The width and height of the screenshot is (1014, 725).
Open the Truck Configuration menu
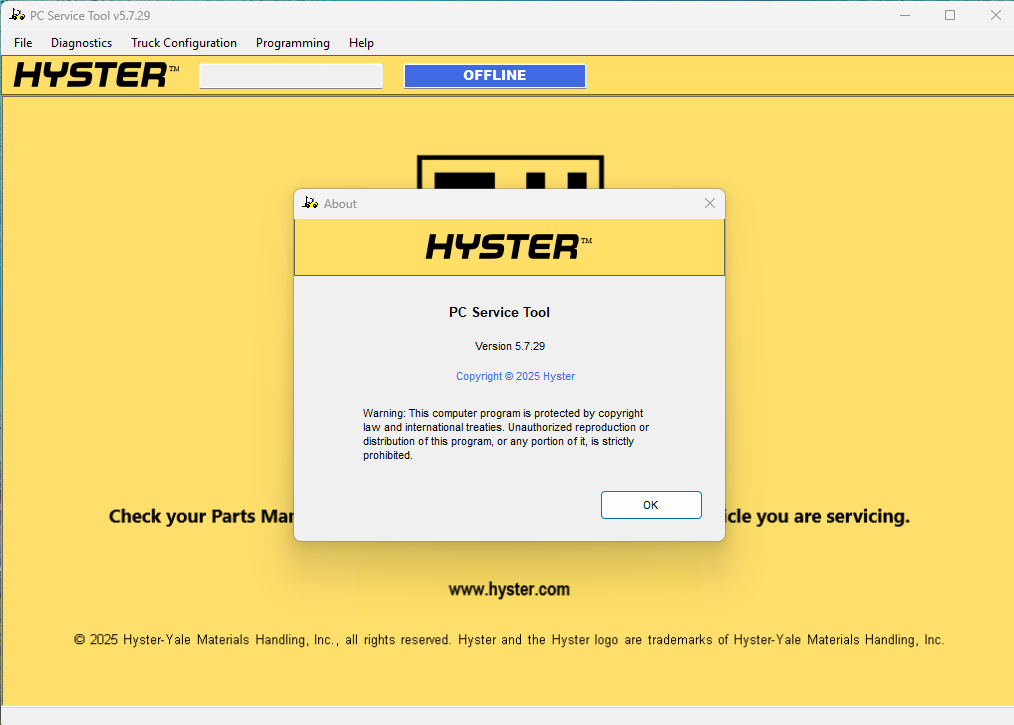click(x=184, y=43)
